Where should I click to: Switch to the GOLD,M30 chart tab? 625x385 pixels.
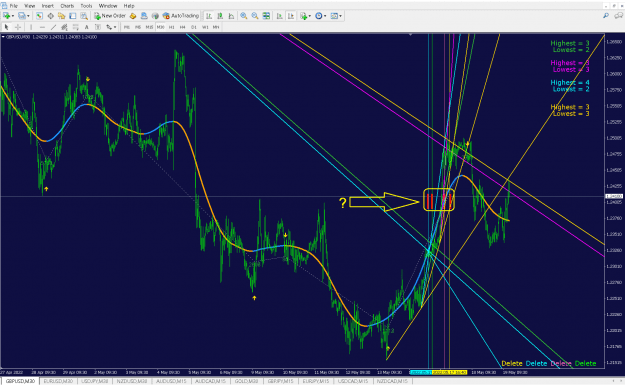[246, 381]
